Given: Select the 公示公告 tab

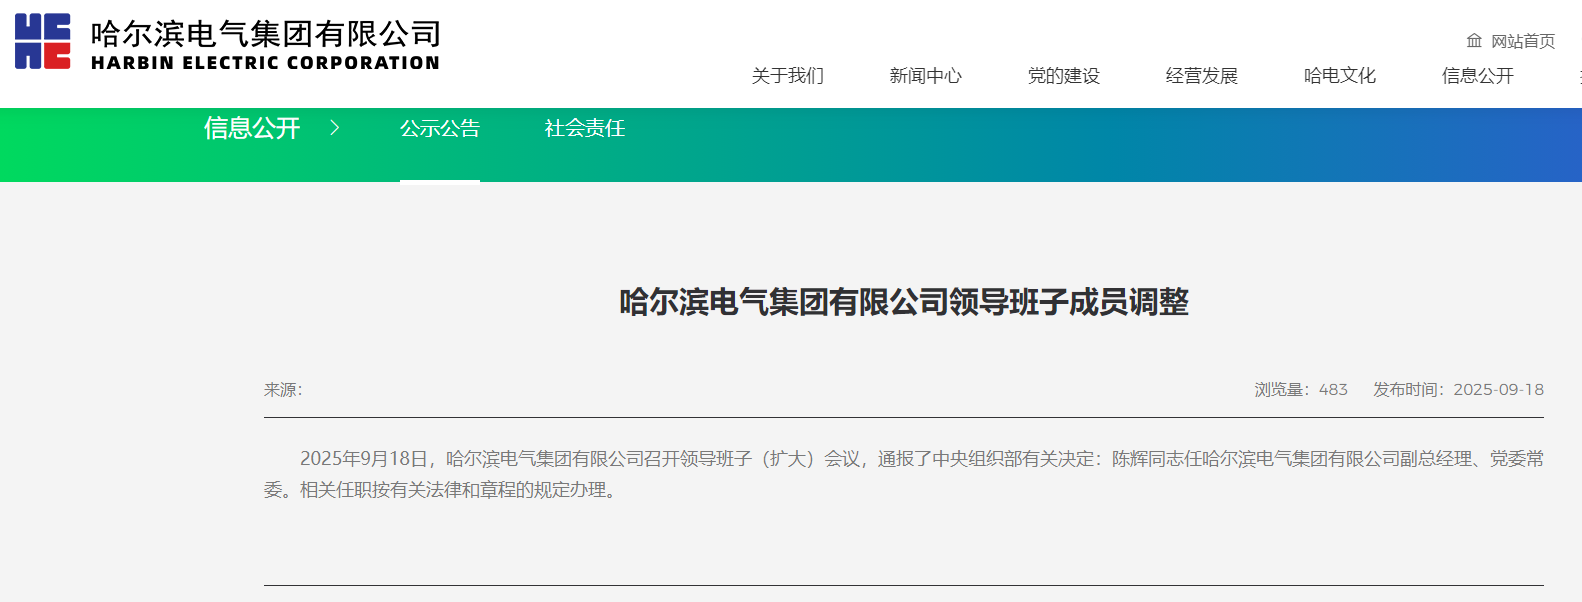Looking at the screenshot, I should point(440,128).
